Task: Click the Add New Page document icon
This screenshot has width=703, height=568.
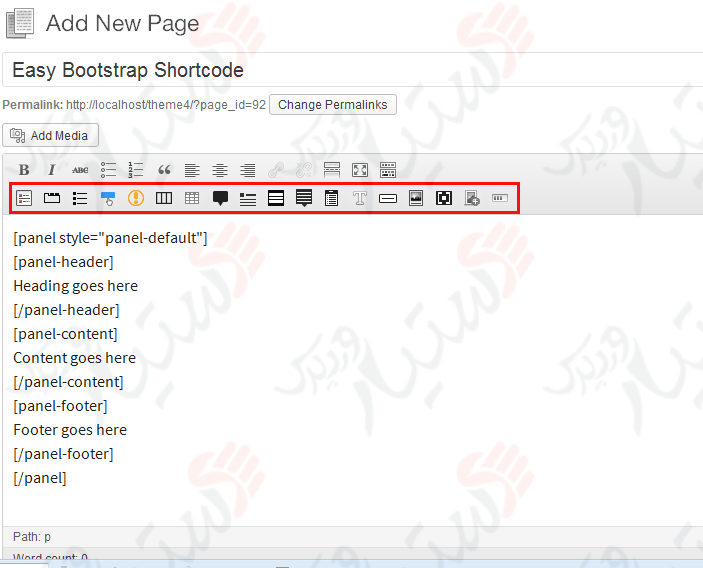Action: point(20,23)
